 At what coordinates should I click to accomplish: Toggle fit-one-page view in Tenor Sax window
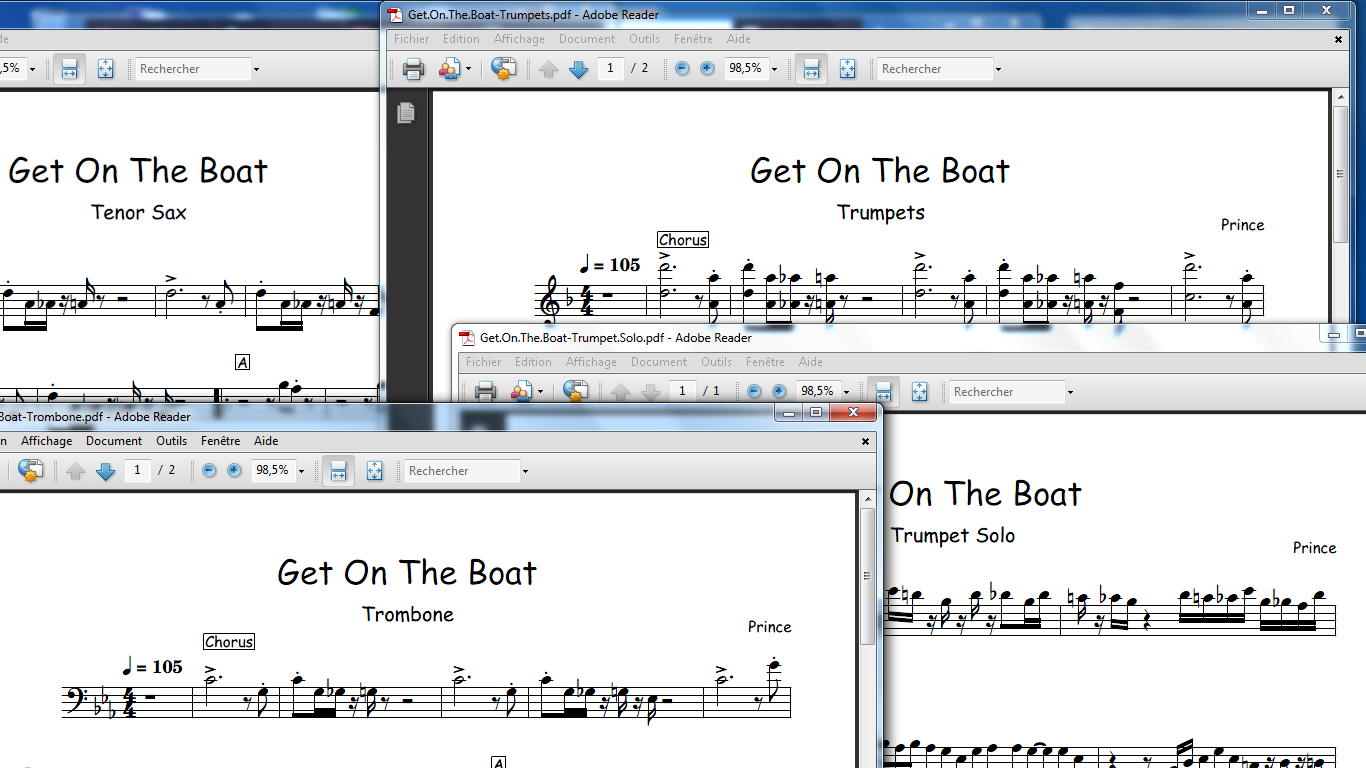[105, 69]
